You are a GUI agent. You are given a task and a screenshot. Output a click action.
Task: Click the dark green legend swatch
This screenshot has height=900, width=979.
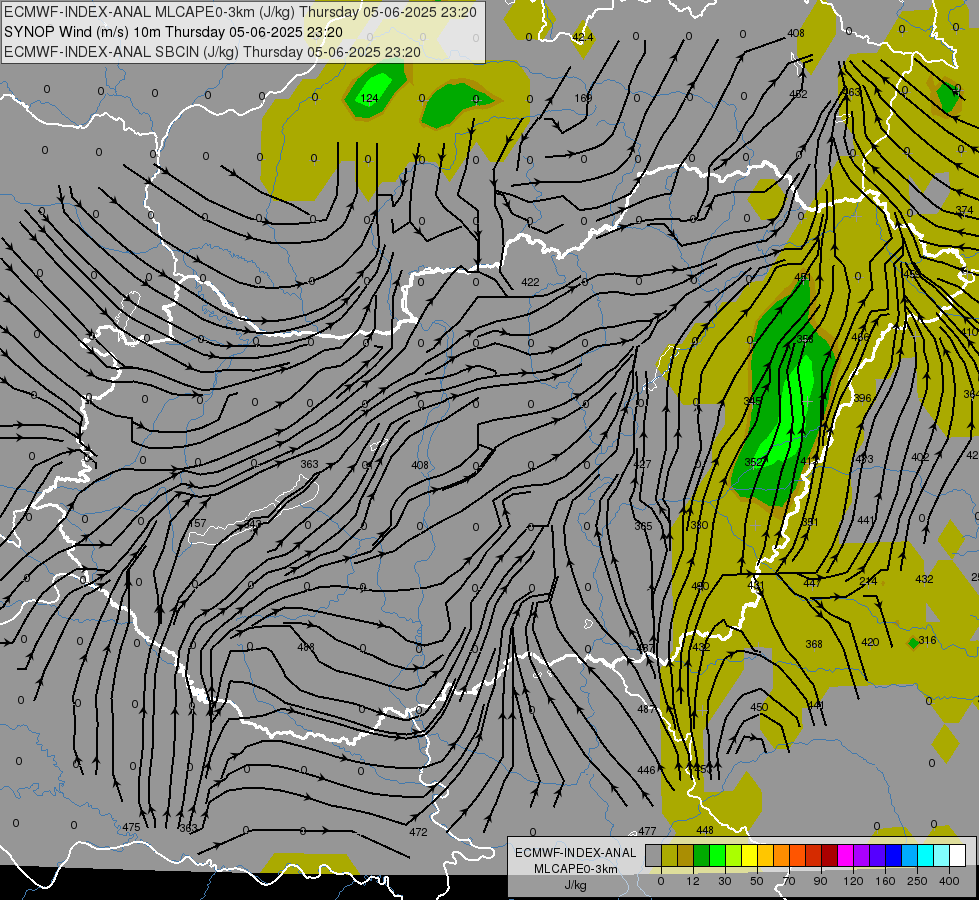coord(701,856)
